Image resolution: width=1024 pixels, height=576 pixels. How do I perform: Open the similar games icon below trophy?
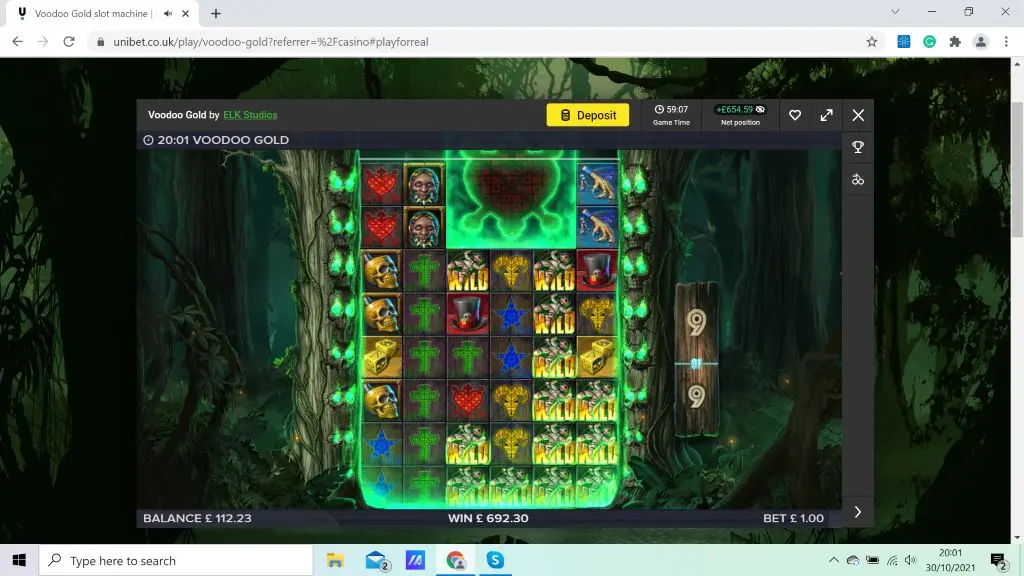[858, 180]
